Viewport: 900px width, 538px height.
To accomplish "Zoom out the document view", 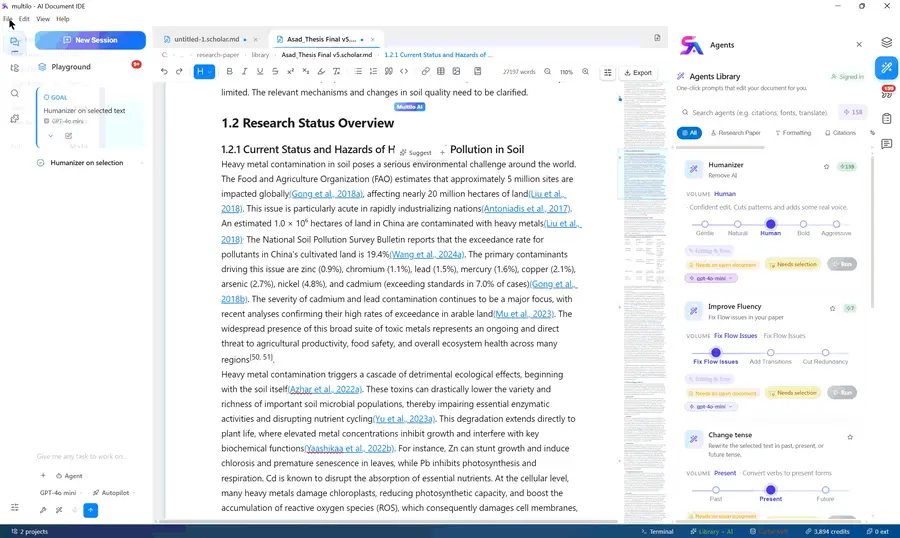I will [x=548, y=72].
